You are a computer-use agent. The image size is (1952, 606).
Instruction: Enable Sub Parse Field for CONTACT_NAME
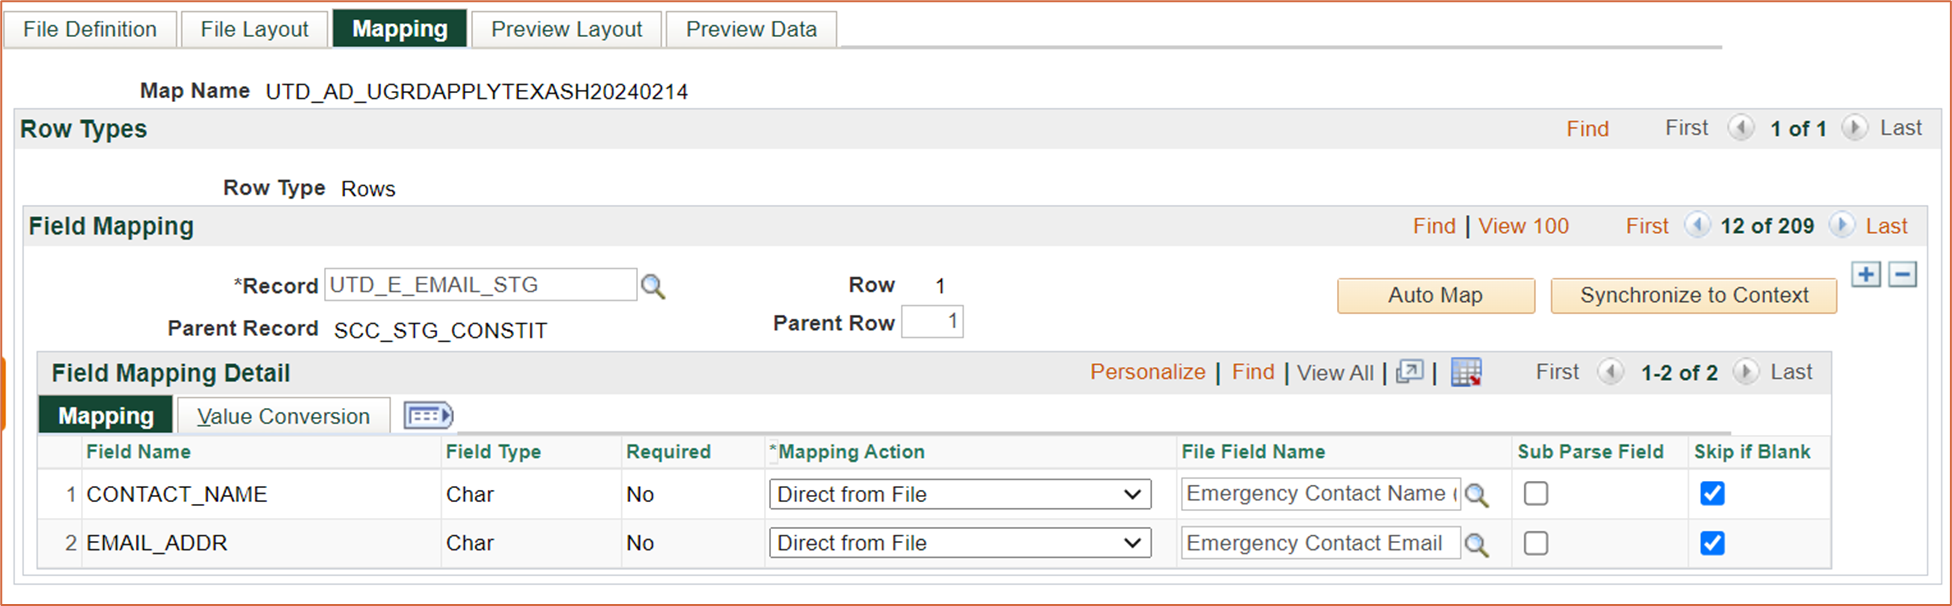(x=1536, y=494)
